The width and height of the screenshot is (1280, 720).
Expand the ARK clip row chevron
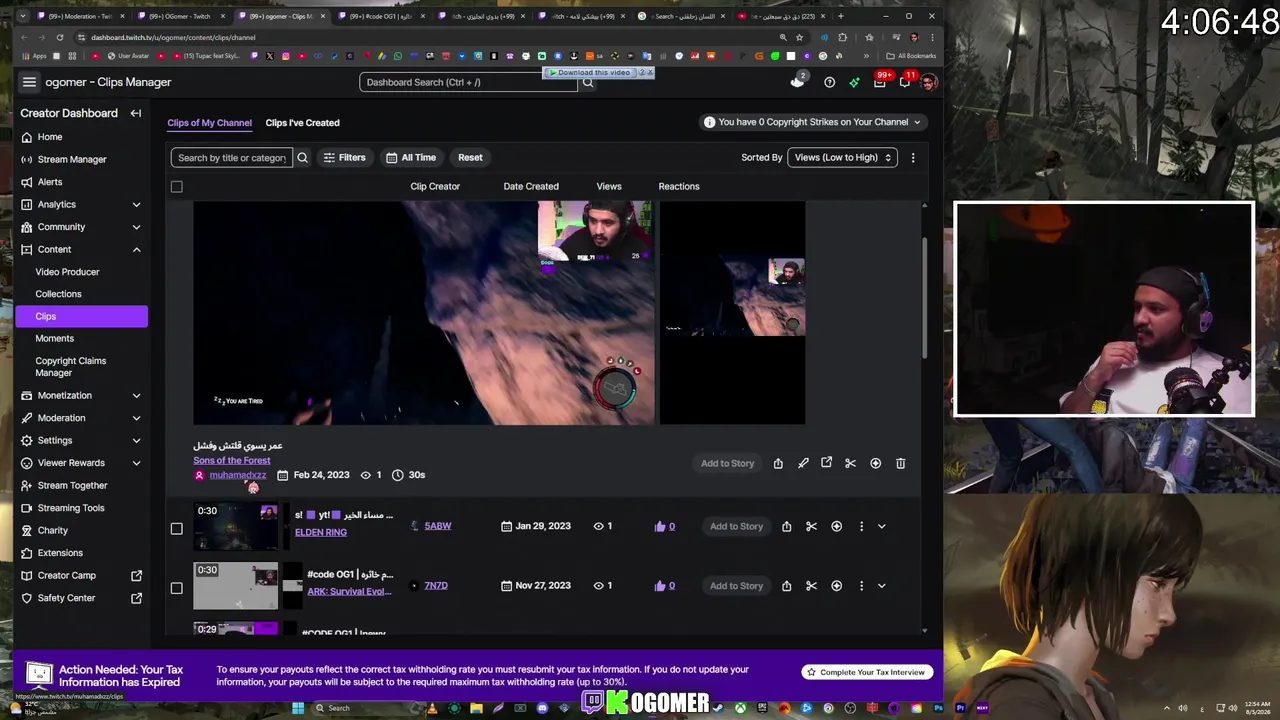pyautogui.click(x=881, y=586)
